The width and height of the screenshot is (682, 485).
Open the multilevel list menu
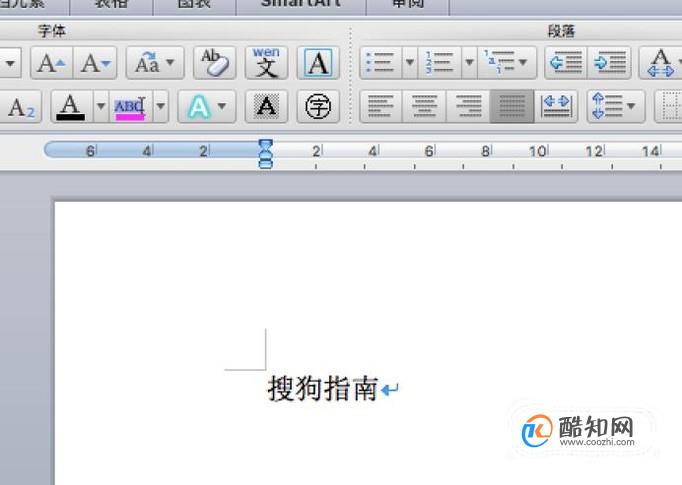click(507, 64)
